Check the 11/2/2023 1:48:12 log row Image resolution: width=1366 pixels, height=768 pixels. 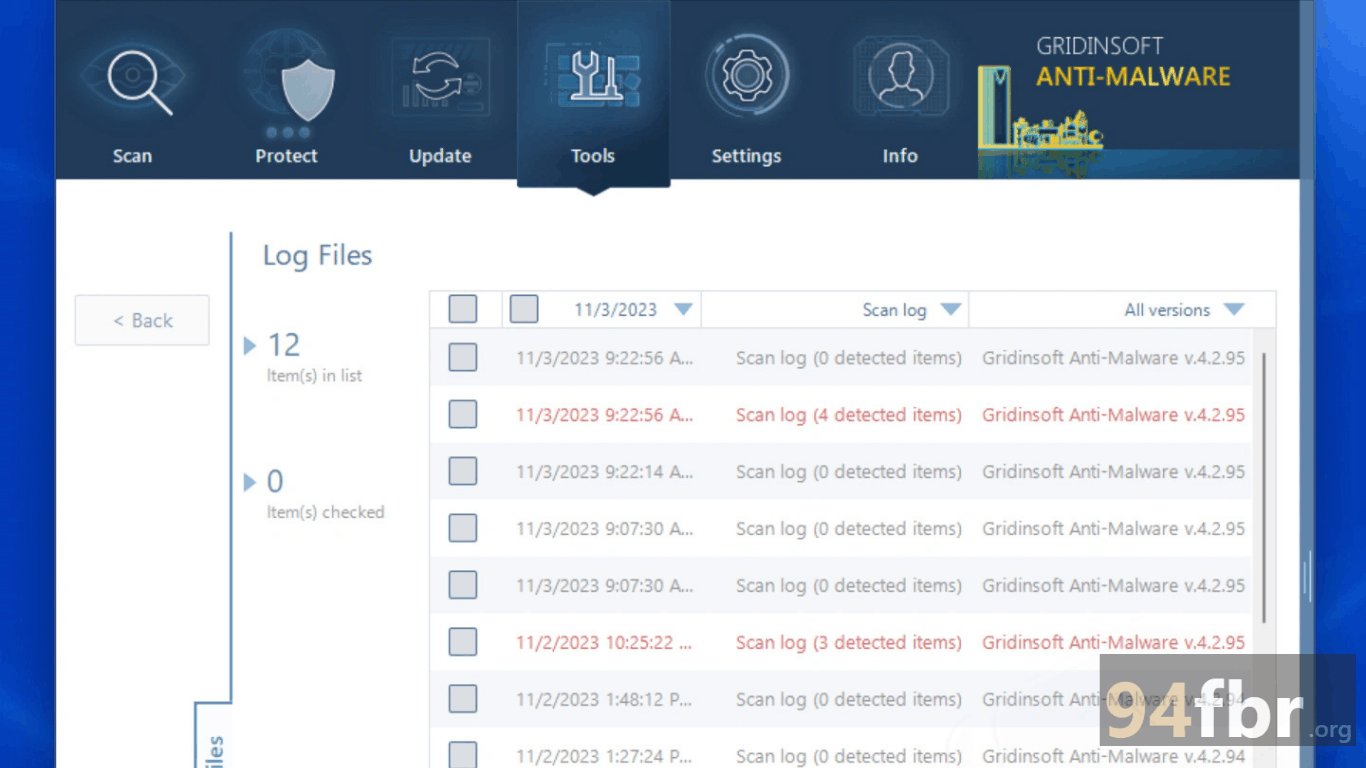tap(463, 699)
